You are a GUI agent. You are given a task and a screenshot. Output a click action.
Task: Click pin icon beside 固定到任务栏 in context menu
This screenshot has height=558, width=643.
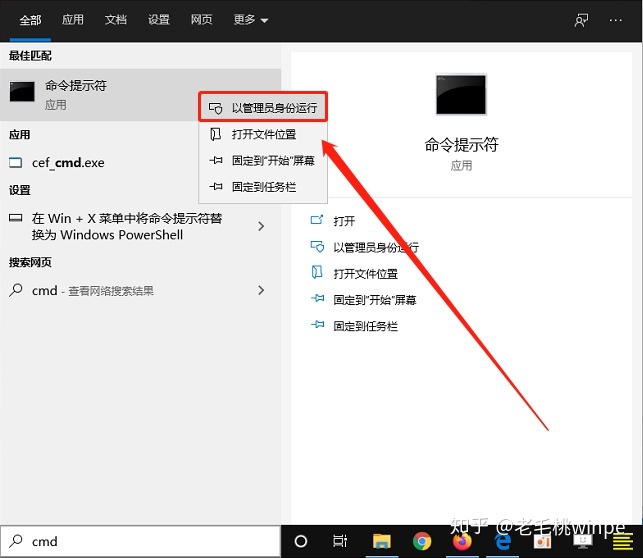(216, 187)
